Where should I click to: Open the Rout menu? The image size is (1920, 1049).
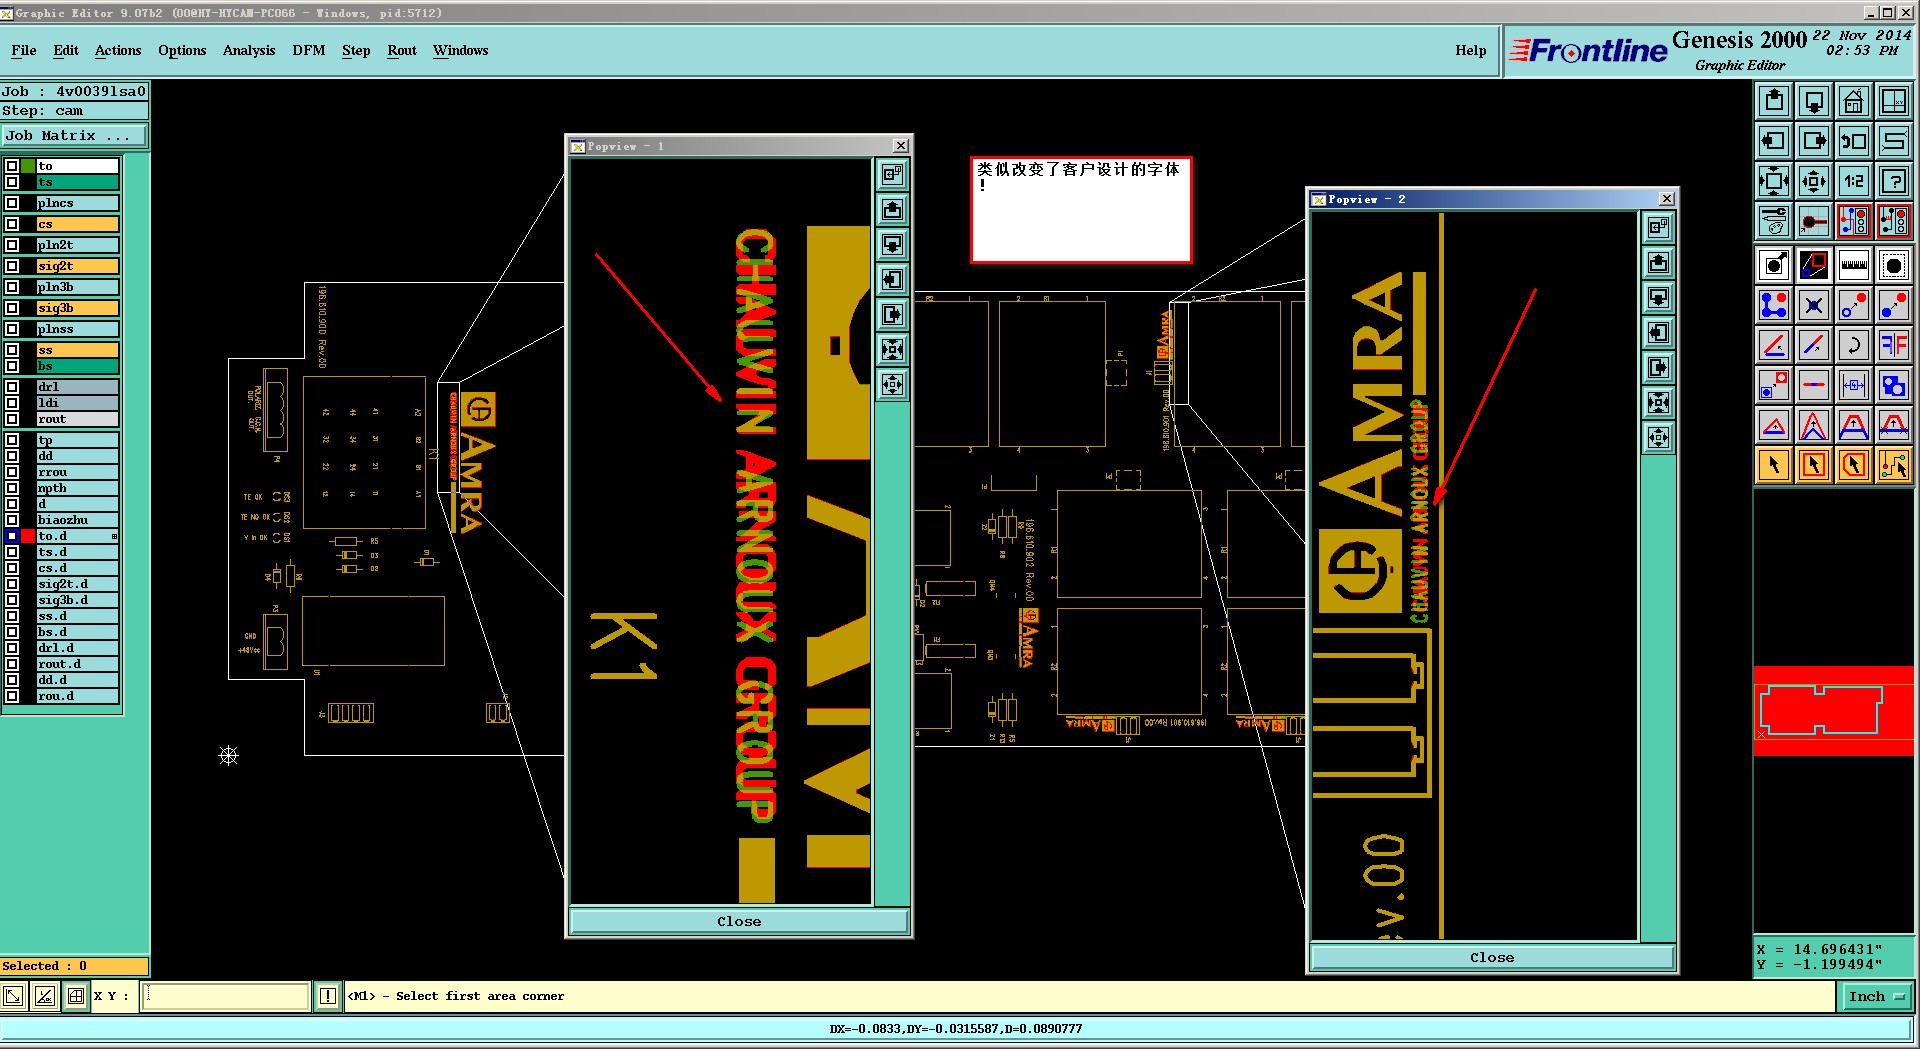[402, 50]
